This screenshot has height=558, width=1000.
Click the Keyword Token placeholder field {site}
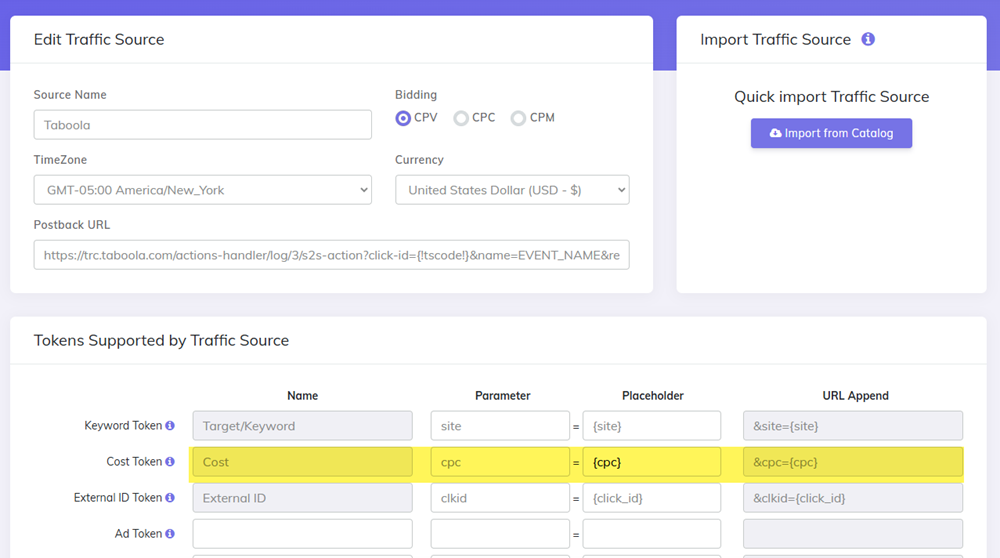(x=651, y=426)
